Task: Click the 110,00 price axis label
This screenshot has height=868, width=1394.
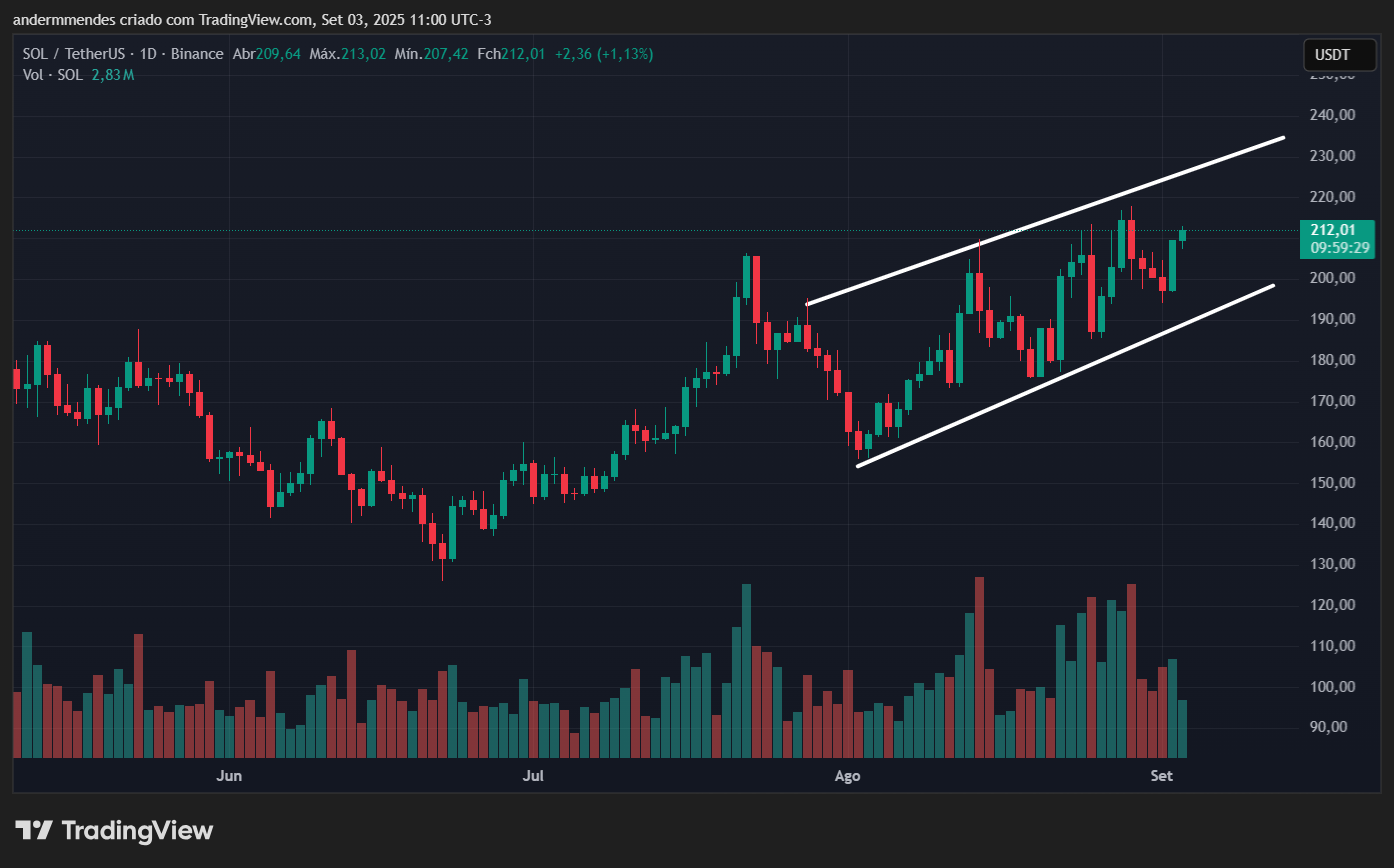Action: (1333, 646)
